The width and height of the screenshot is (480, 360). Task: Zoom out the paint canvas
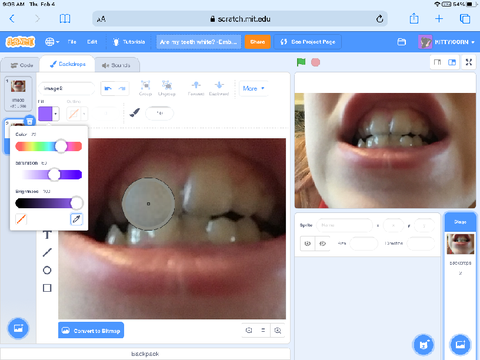249,330
